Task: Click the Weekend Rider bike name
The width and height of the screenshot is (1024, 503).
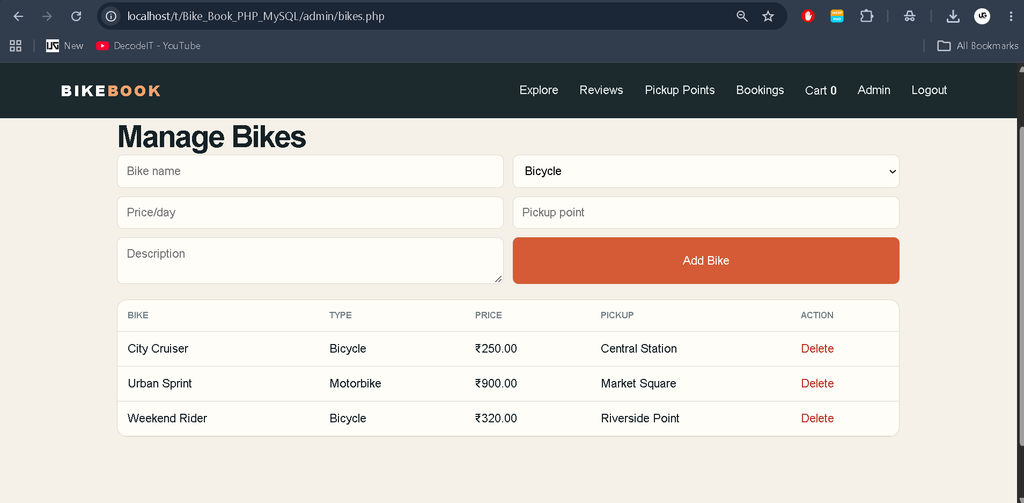Action: click(167, 418)
